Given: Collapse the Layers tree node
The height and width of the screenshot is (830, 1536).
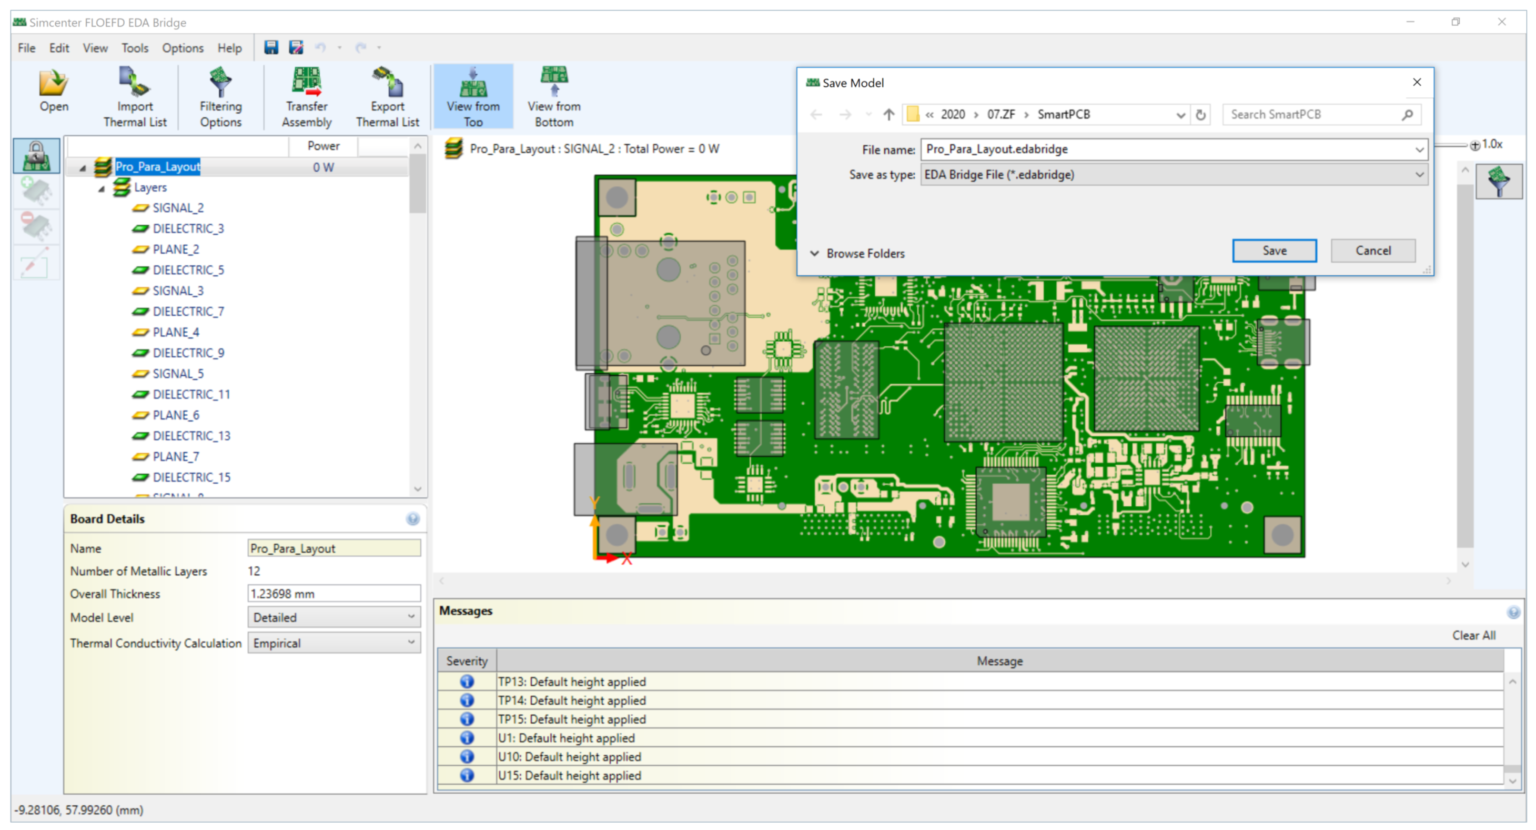Looking at the screenshot, I should [101, 187].
